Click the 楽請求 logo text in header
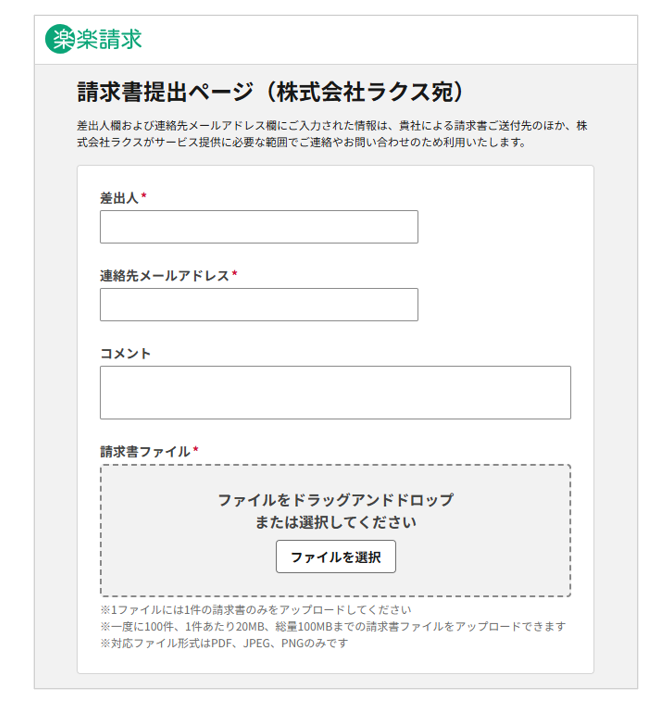This screenshot has height=702, width=654. pyautogui.click(x=108, y=39)
